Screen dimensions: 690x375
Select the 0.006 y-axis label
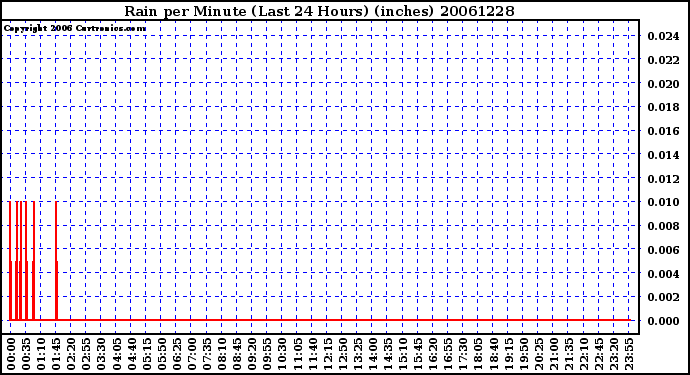663,250
